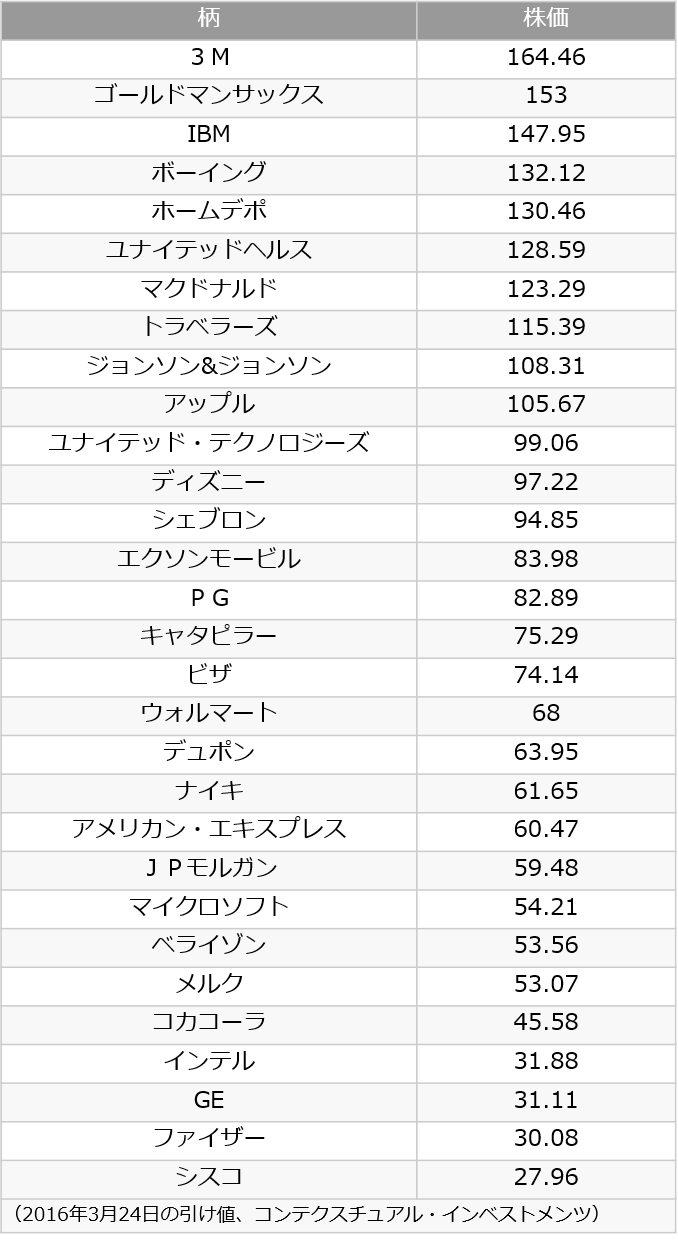Viewport: 678px width, 1240px height.
Task: Click the マクドナルド name cell
Action: pyautogui.click(x=209, y=290)
